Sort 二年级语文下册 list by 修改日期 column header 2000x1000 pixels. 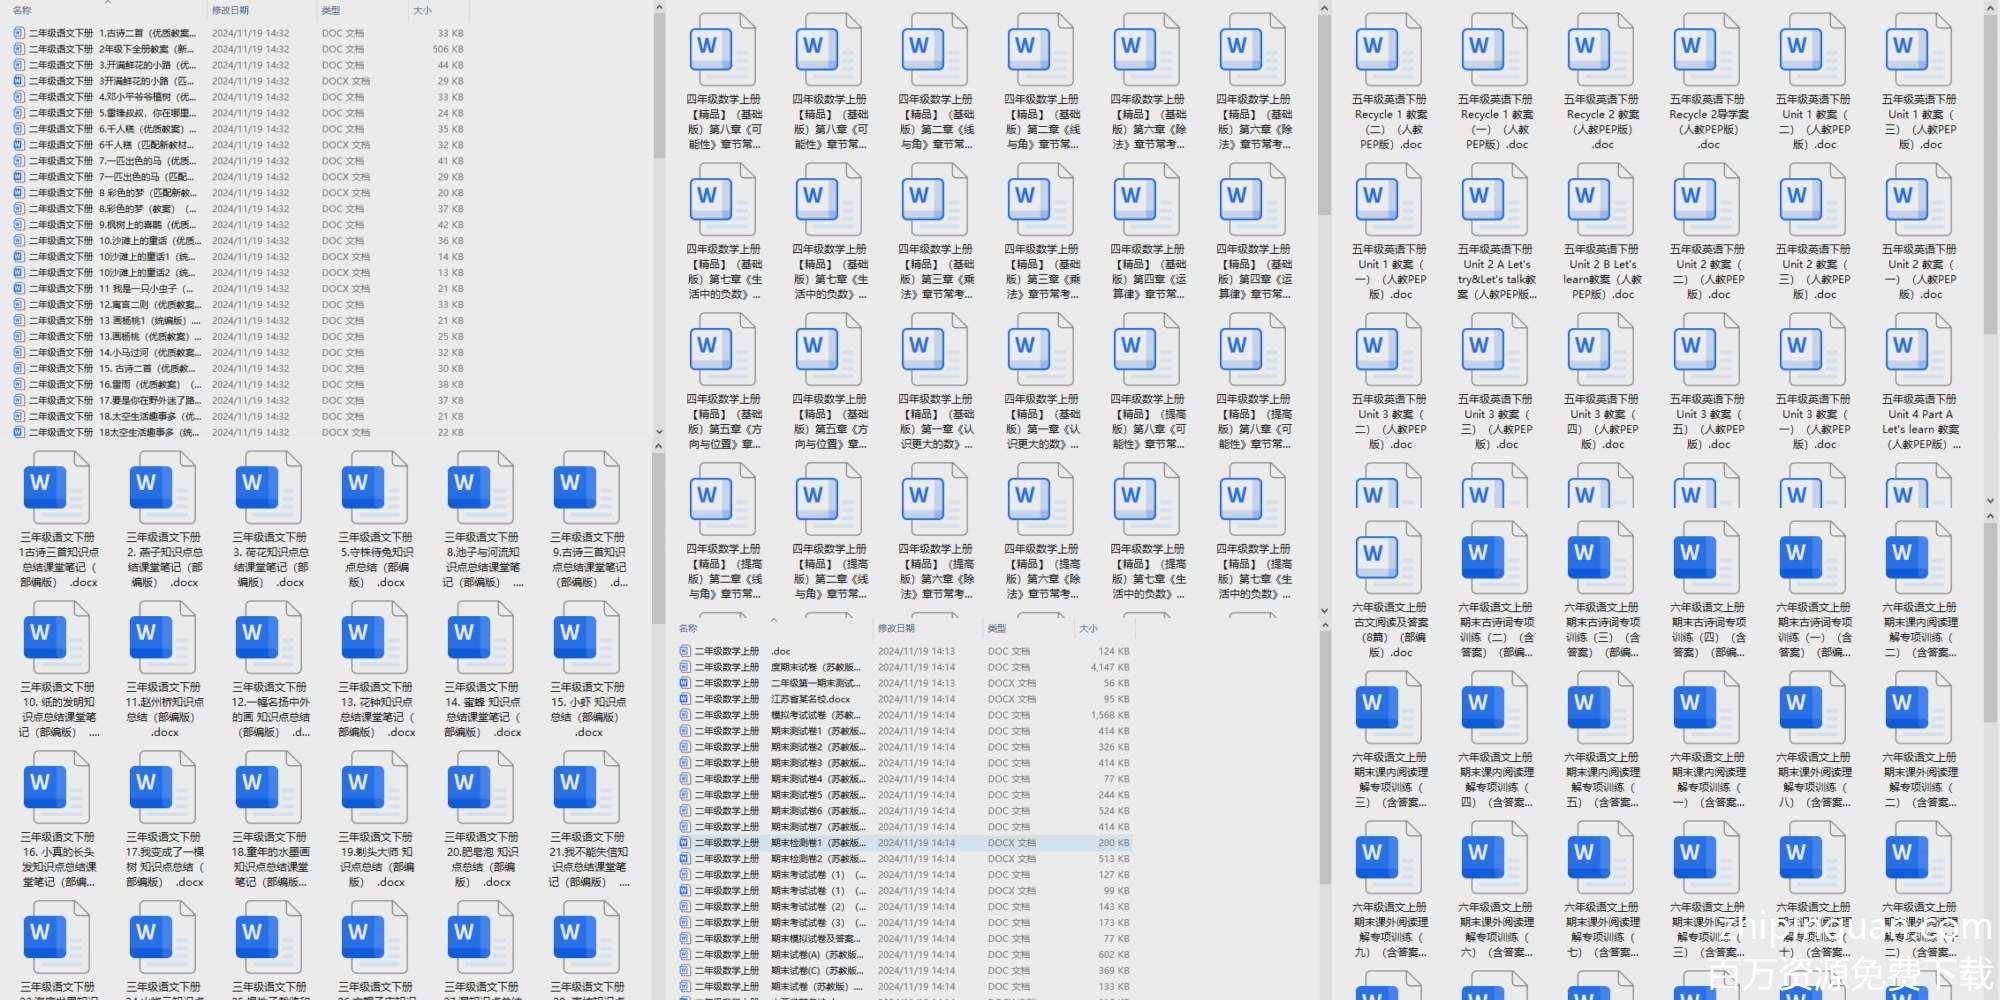point(230,11)
